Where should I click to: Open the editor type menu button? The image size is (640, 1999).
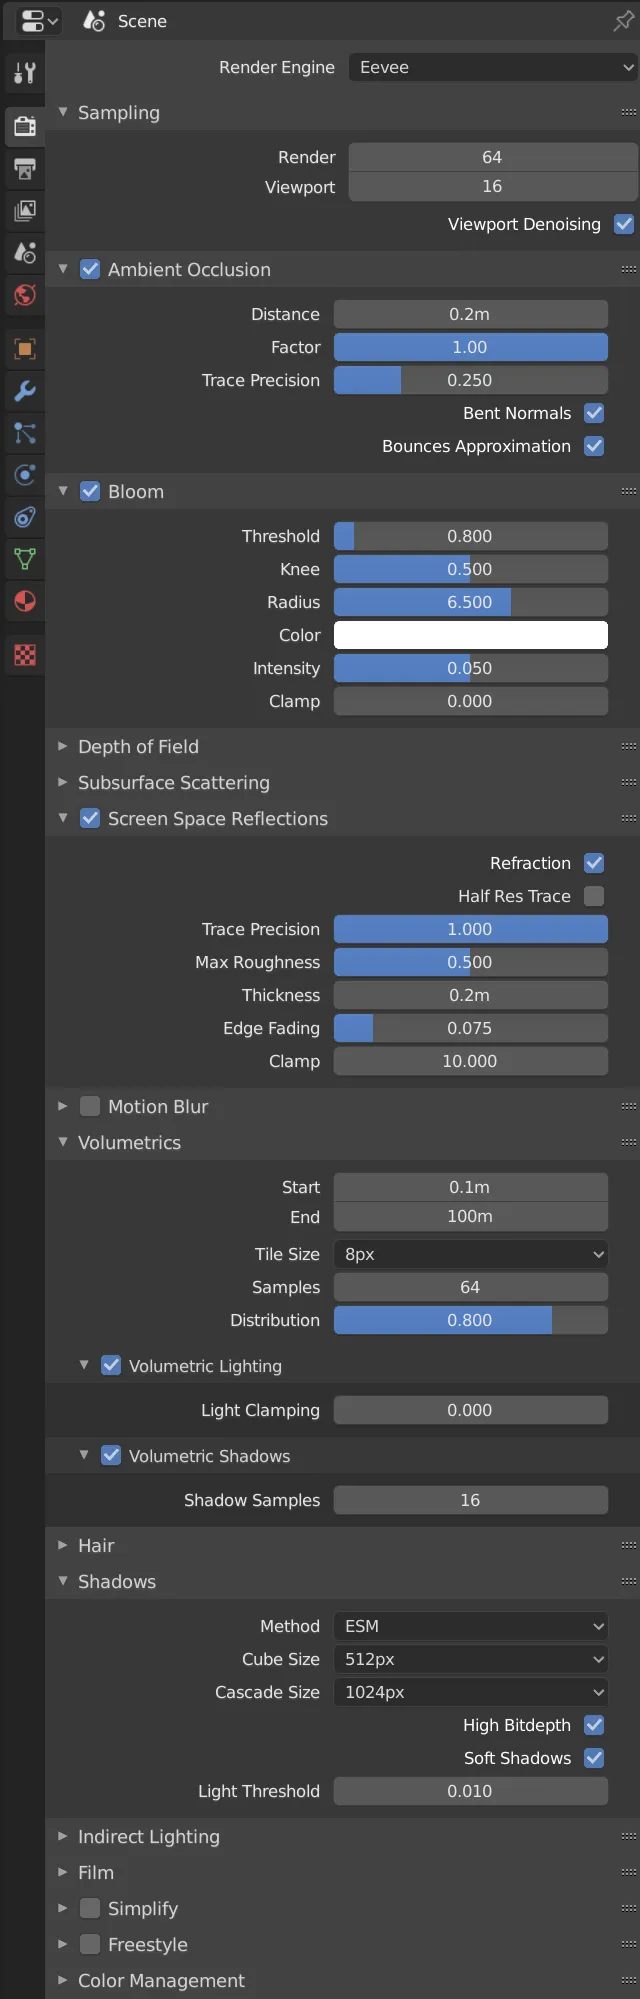[x=39, y=21]
